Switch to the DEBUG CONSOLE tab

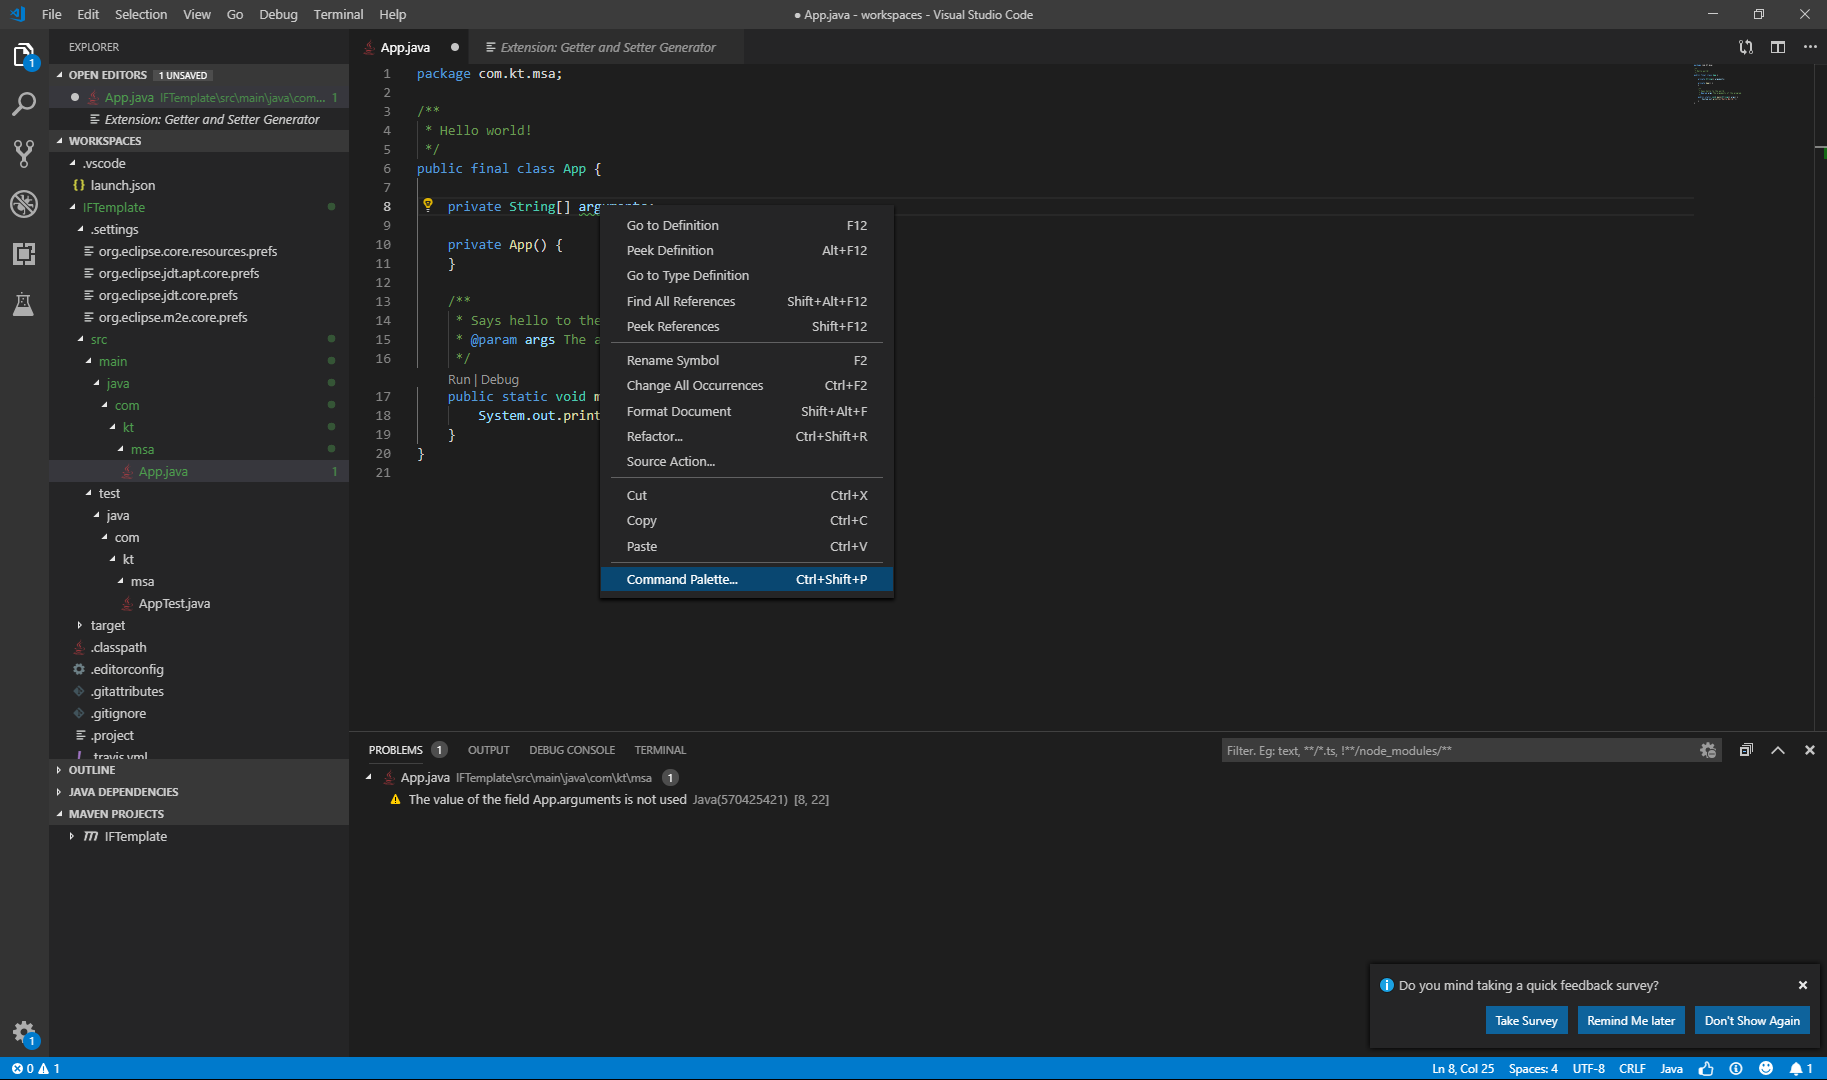click(572, 750)
